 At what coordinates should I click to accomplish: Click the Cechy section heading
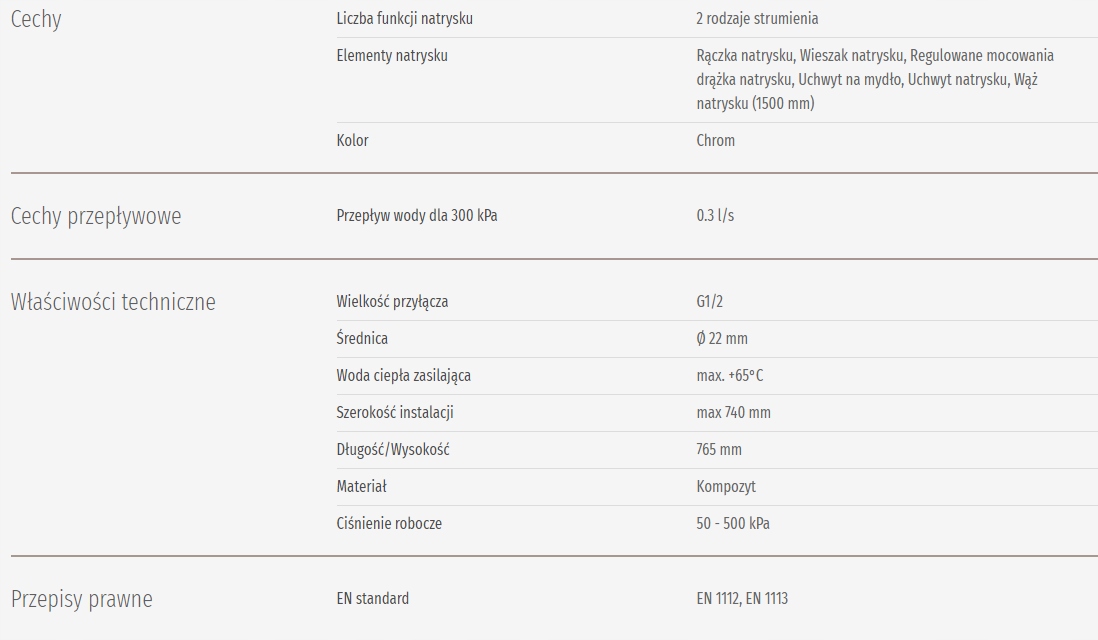point(36,20)
